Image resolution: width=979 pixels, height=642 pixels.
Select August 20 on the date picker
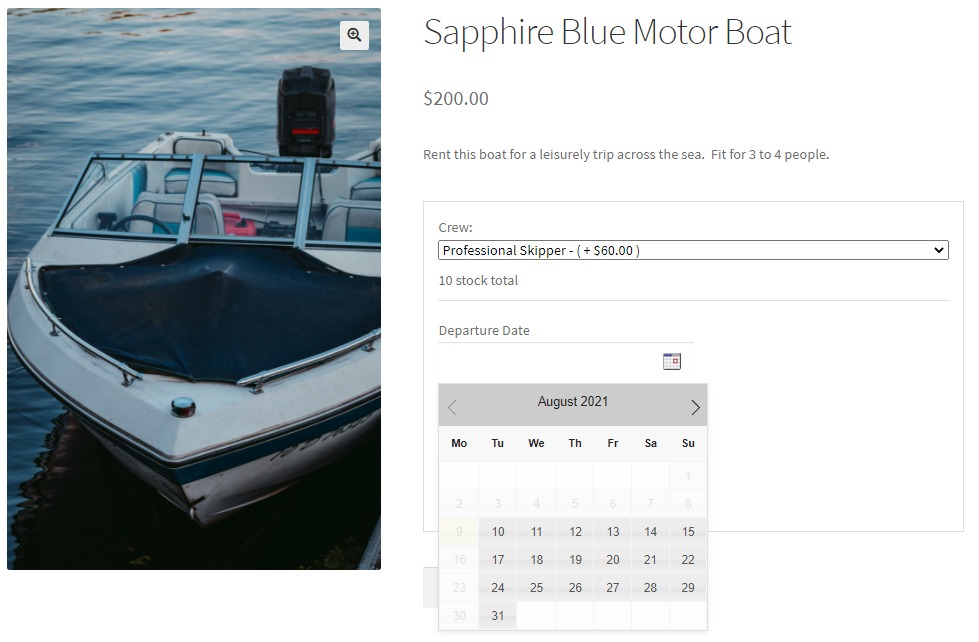coord(613,560)
